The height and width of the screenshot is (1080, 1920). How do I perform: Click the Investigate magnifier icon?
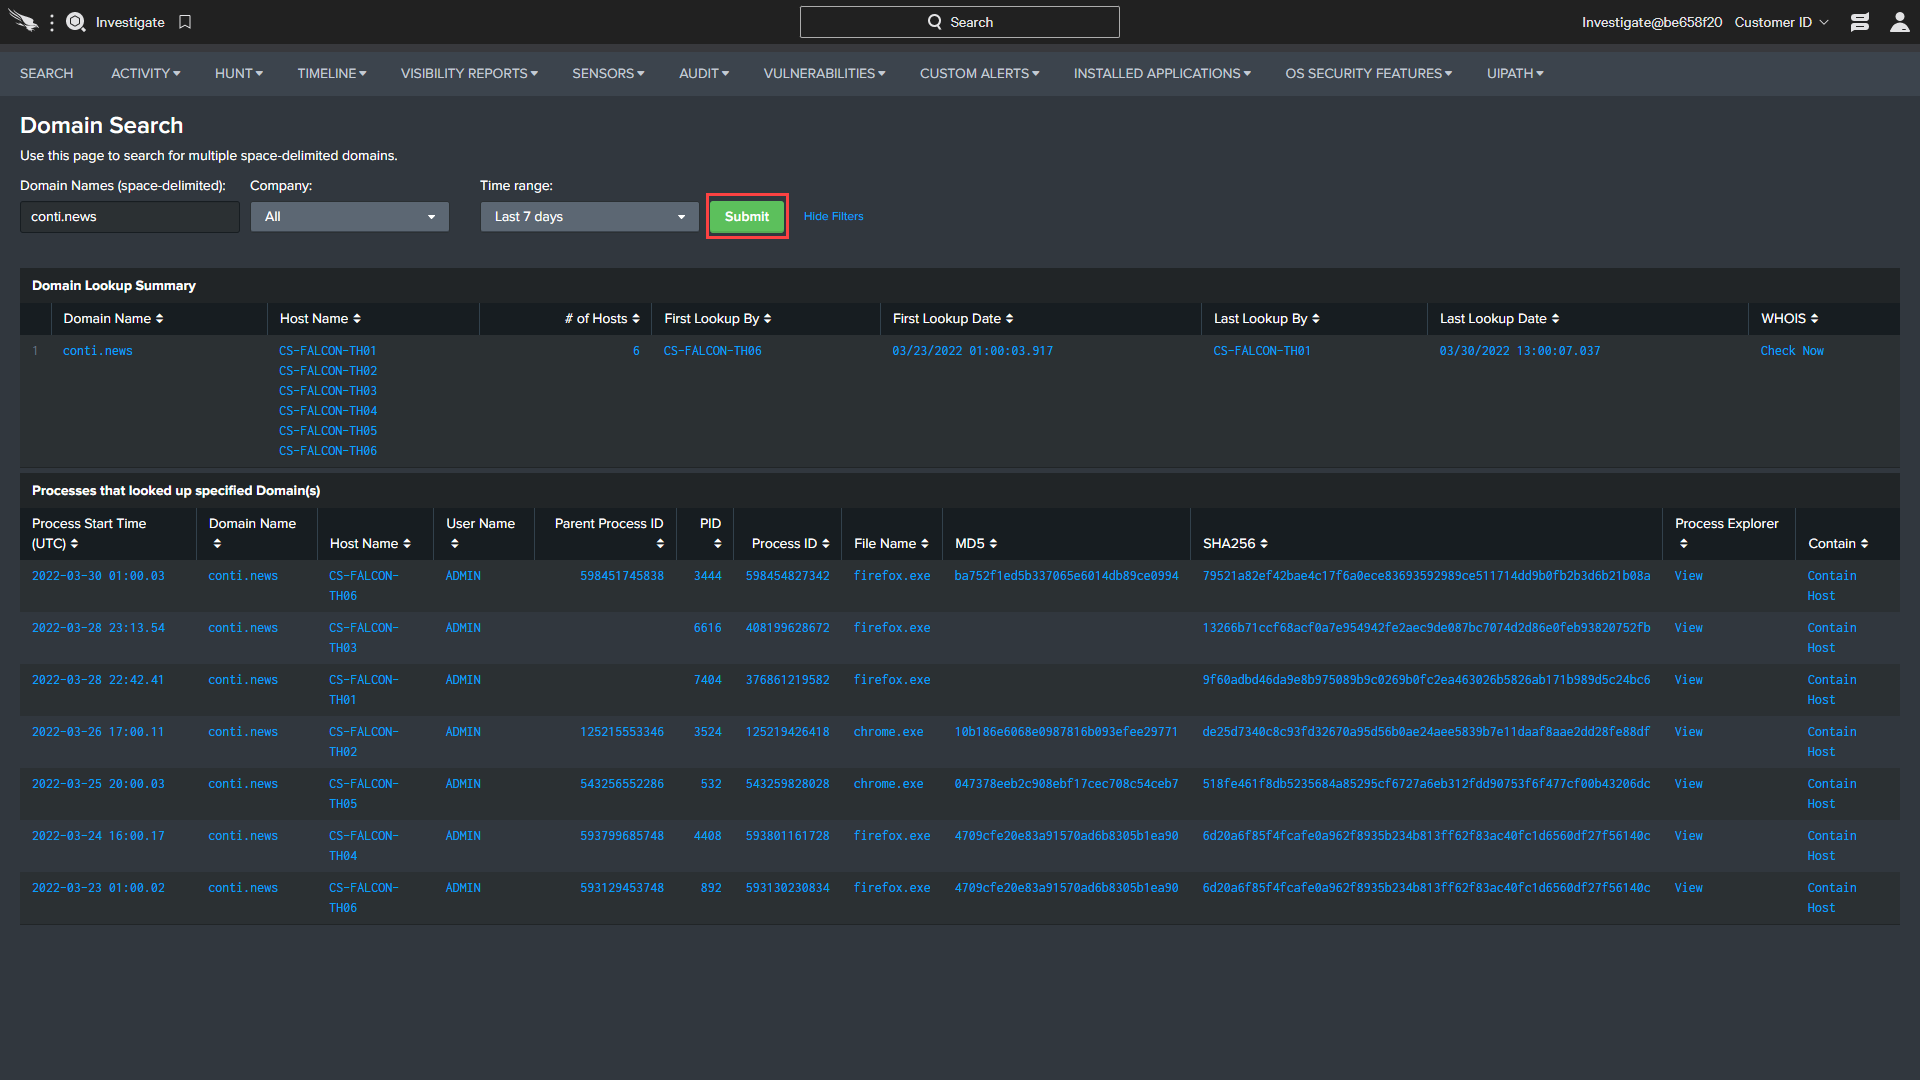tap(76, 22)
